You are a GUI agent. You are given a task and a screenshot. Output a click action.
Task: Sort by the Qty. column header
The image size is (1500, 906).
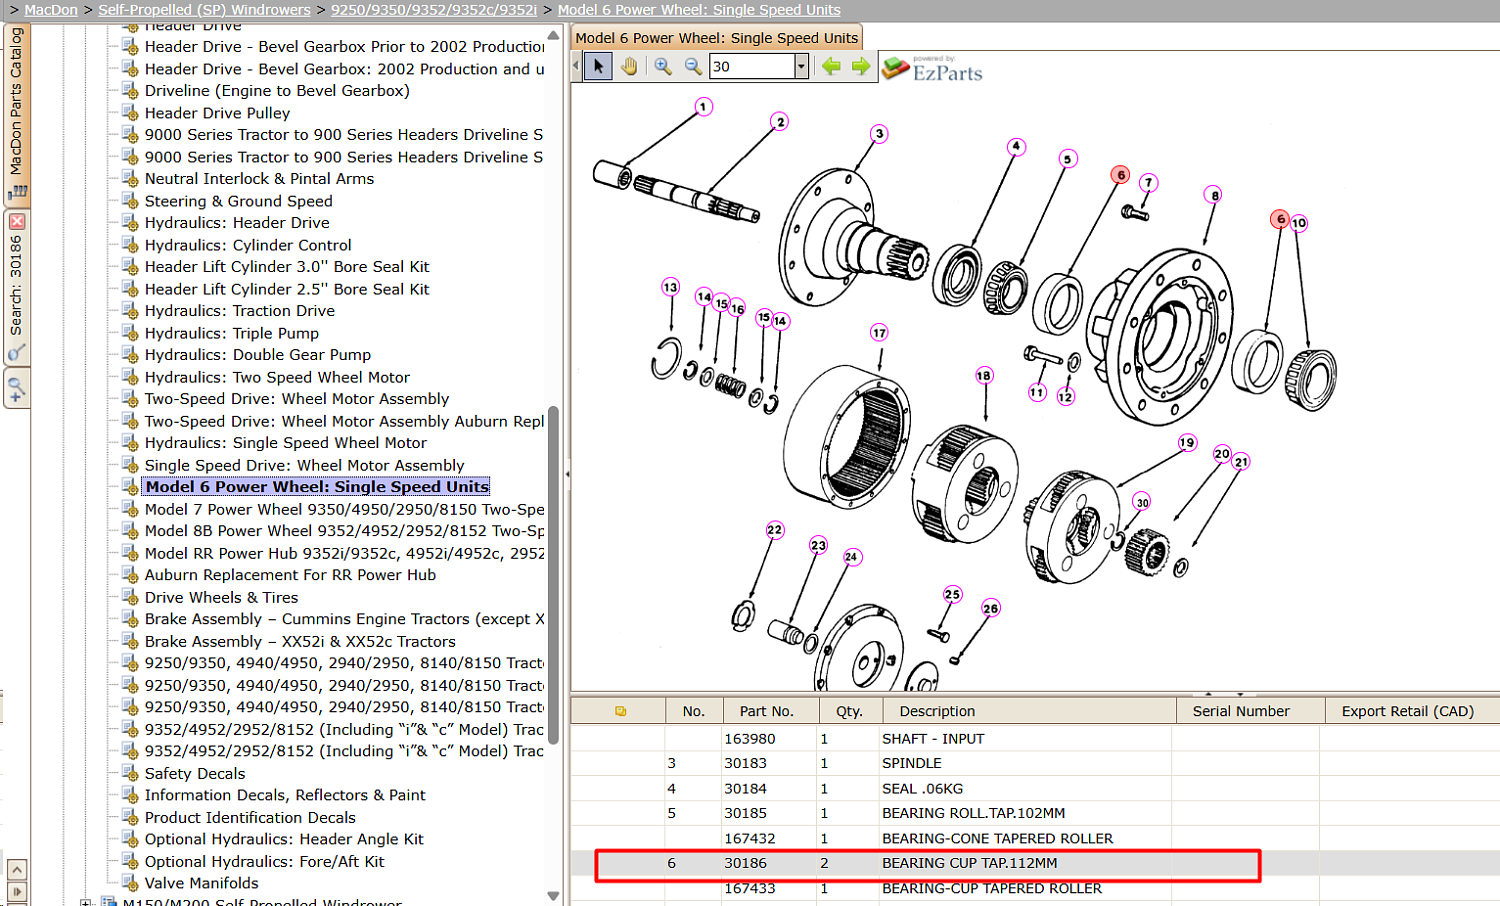[x=850, y=711]
